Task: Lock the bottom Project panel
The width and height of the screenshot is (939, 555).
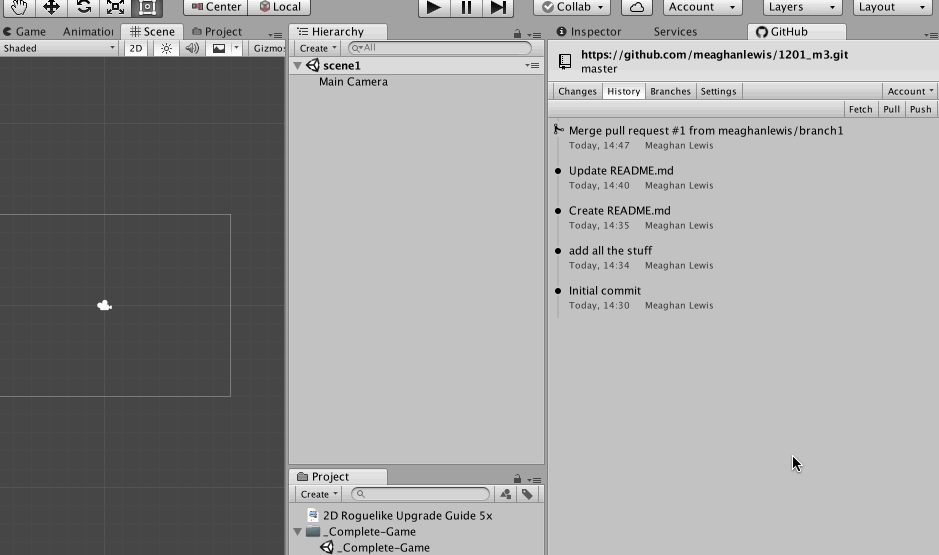Action: tap(517, 479)
